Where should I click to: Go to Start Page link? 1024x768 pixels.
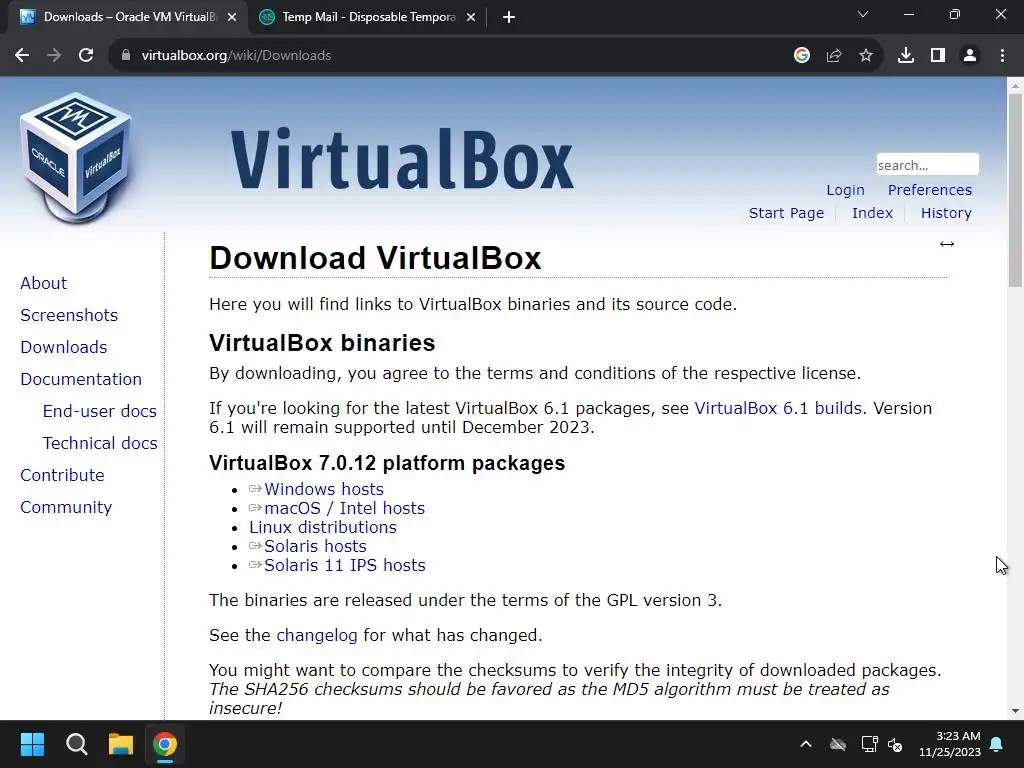(x=786, y=213)
